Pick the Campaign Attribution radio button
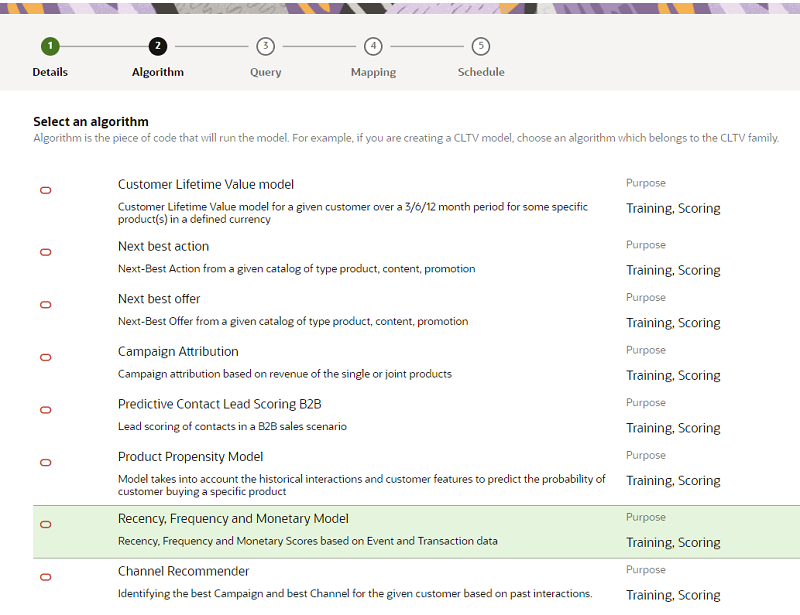 [45, 357]
